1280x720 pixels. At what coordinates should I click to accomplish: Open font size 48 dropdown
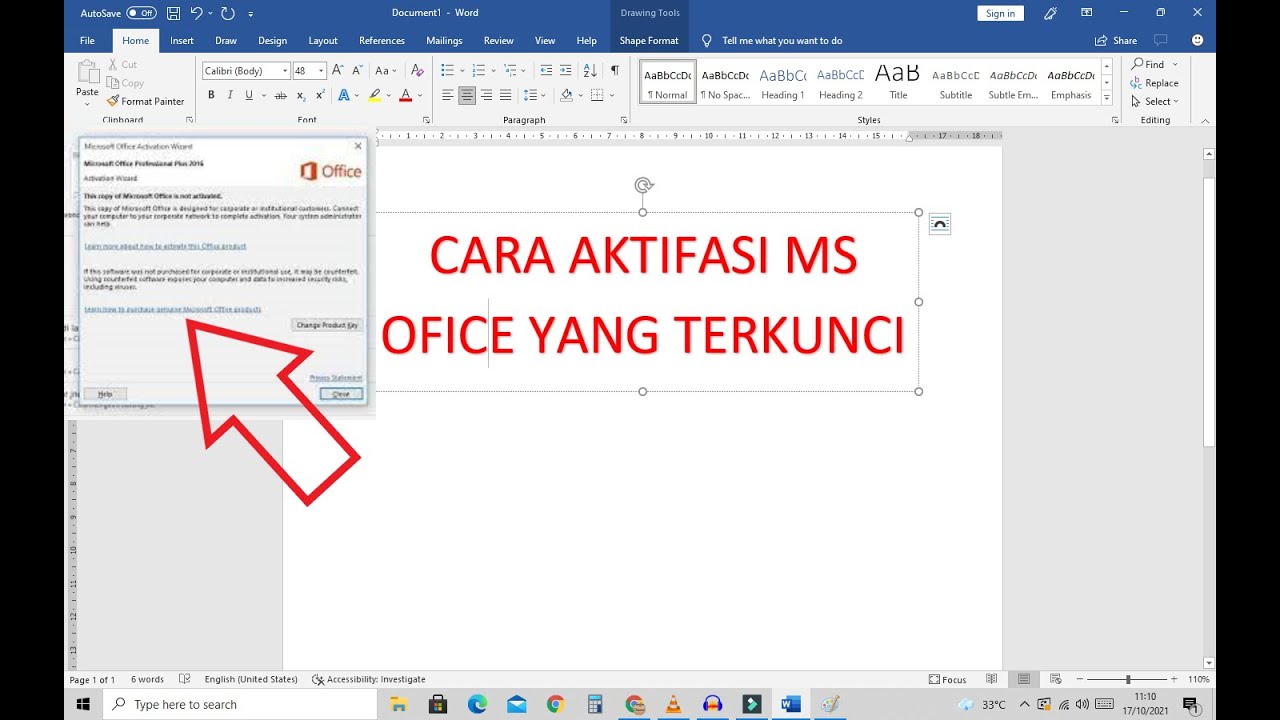point(321,71)
